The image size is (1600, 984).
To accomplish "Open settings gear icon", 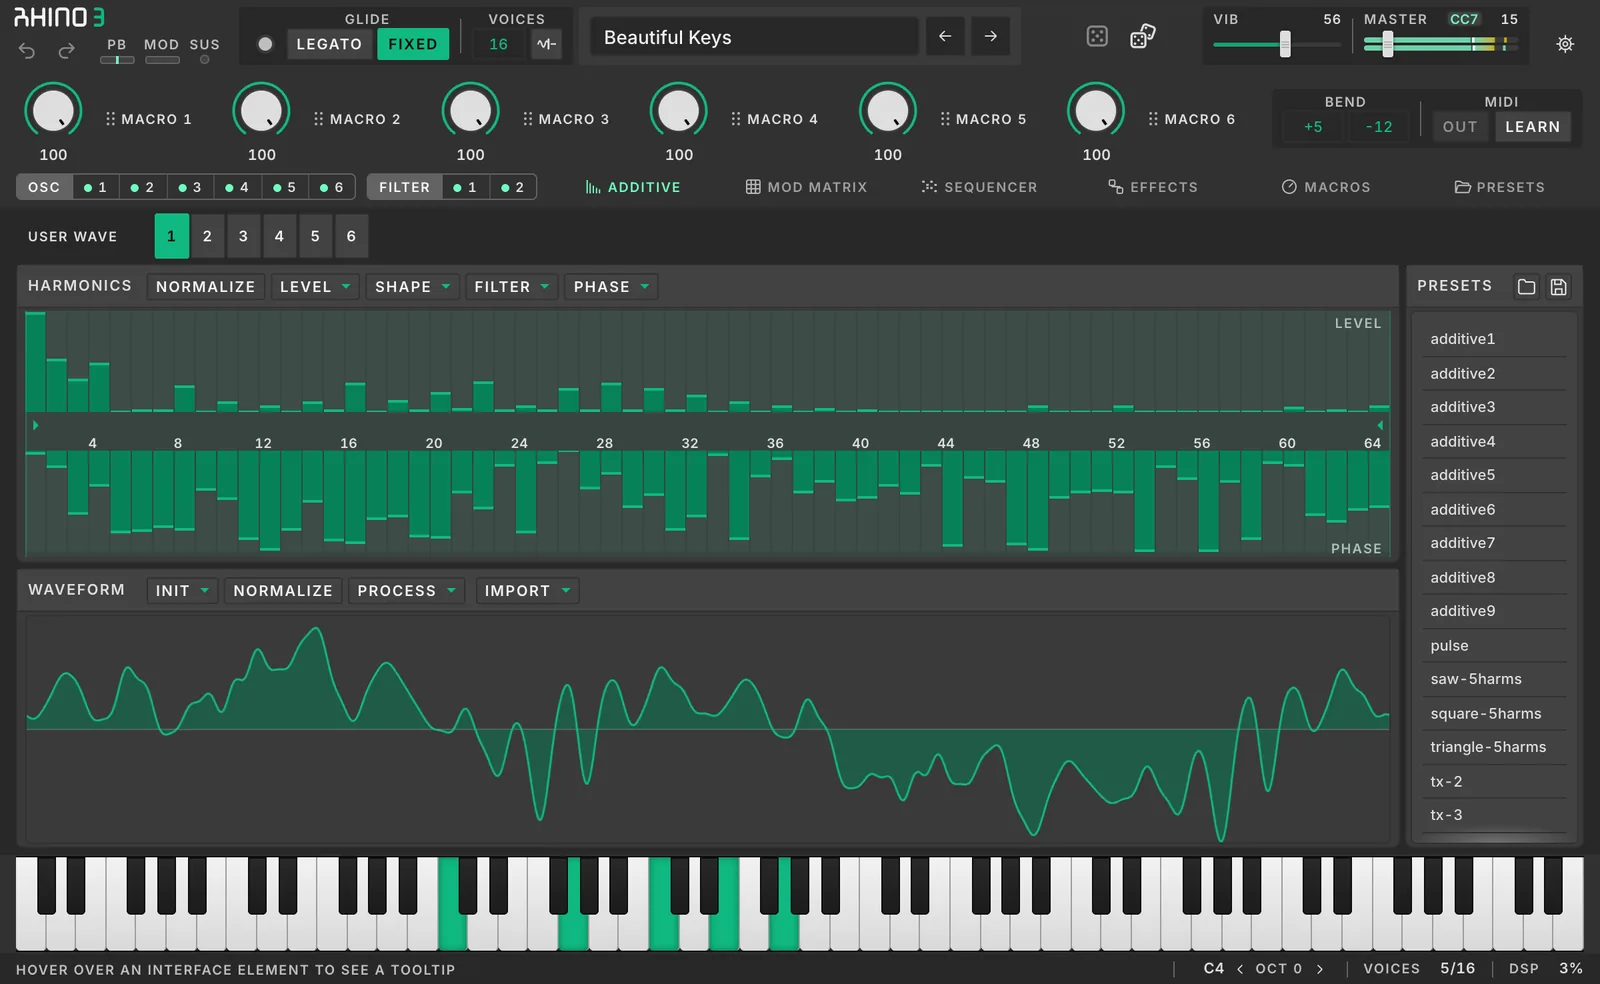I will point(1565,44).
